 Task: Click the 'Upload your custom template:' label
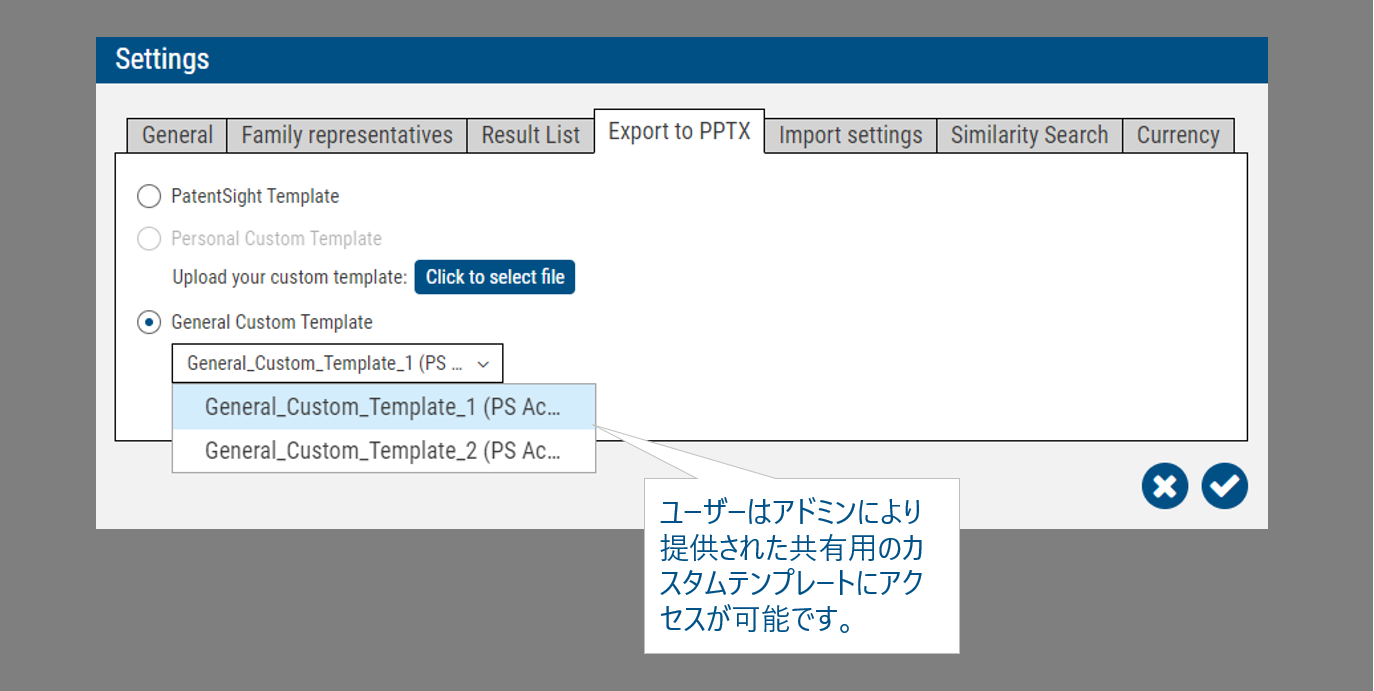290,277
